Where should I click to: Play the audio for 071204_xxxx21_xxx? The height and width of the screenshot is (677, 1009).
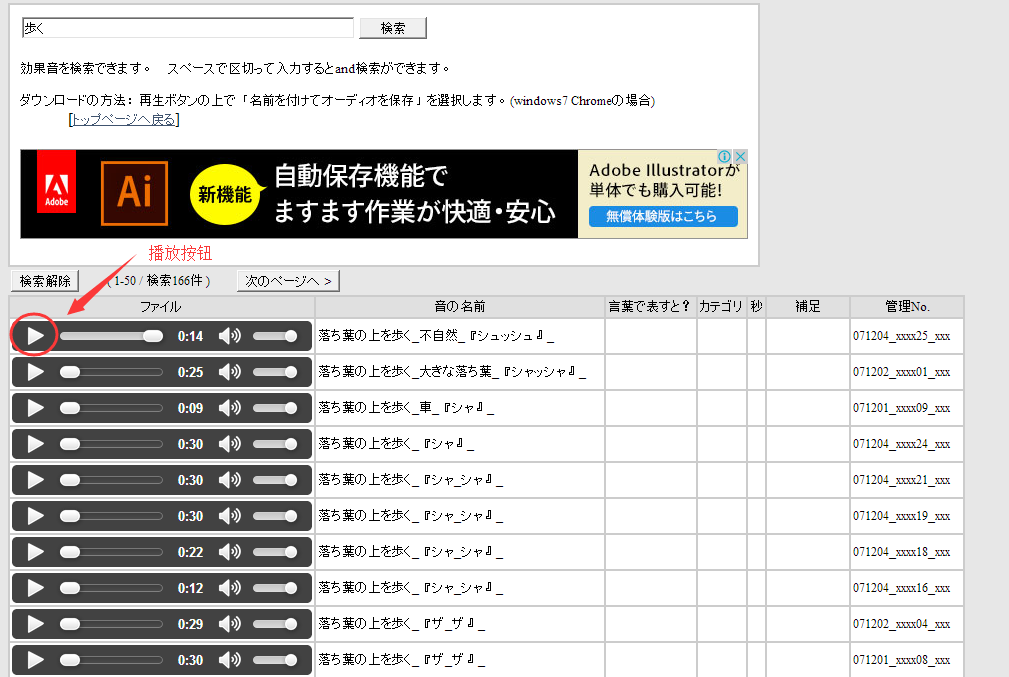[35, 480]
